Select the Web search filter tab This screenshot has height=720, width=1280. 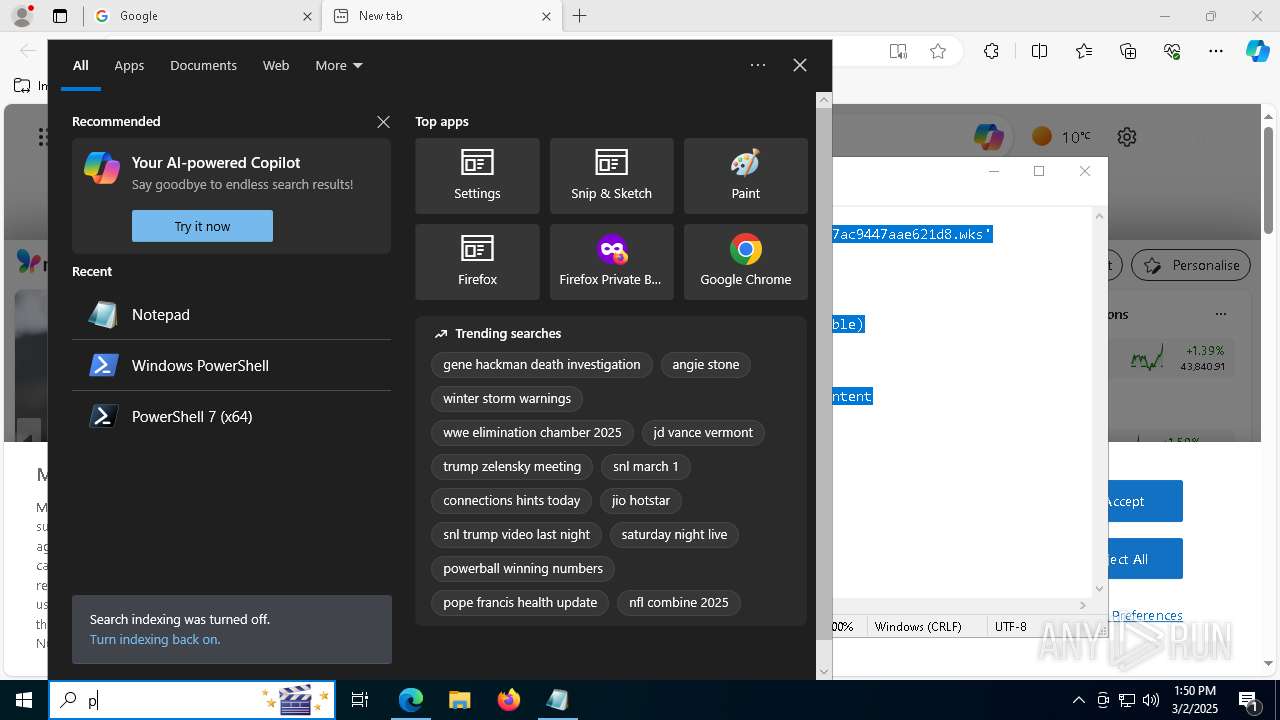276,66
